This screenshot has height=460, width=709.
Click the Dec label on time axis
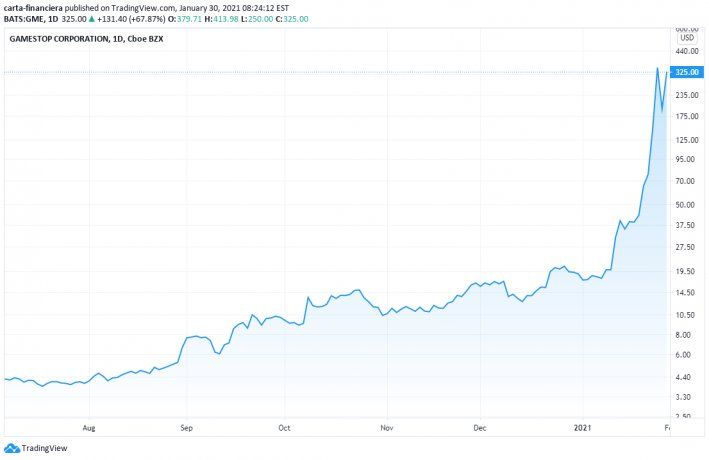tap(479, 426)
